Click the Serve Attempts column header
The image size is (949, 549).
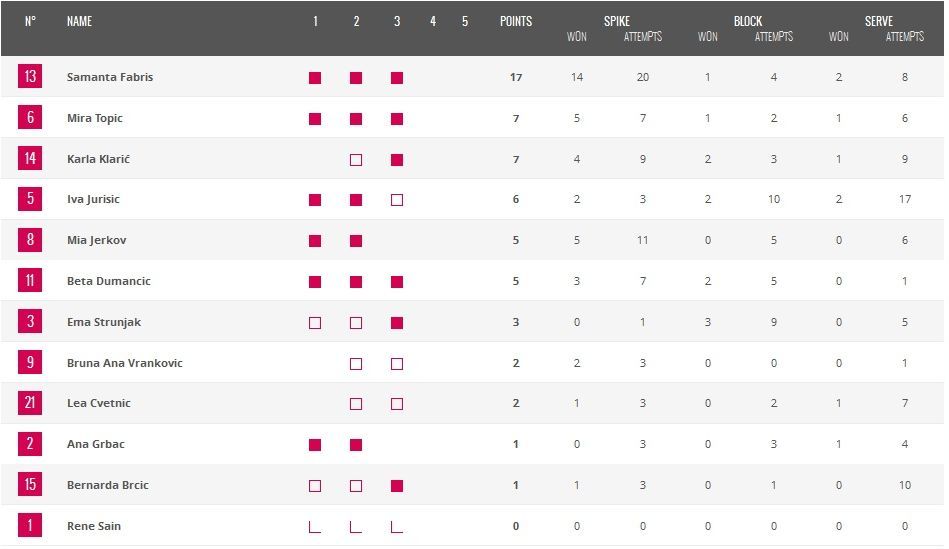[904, 37]
